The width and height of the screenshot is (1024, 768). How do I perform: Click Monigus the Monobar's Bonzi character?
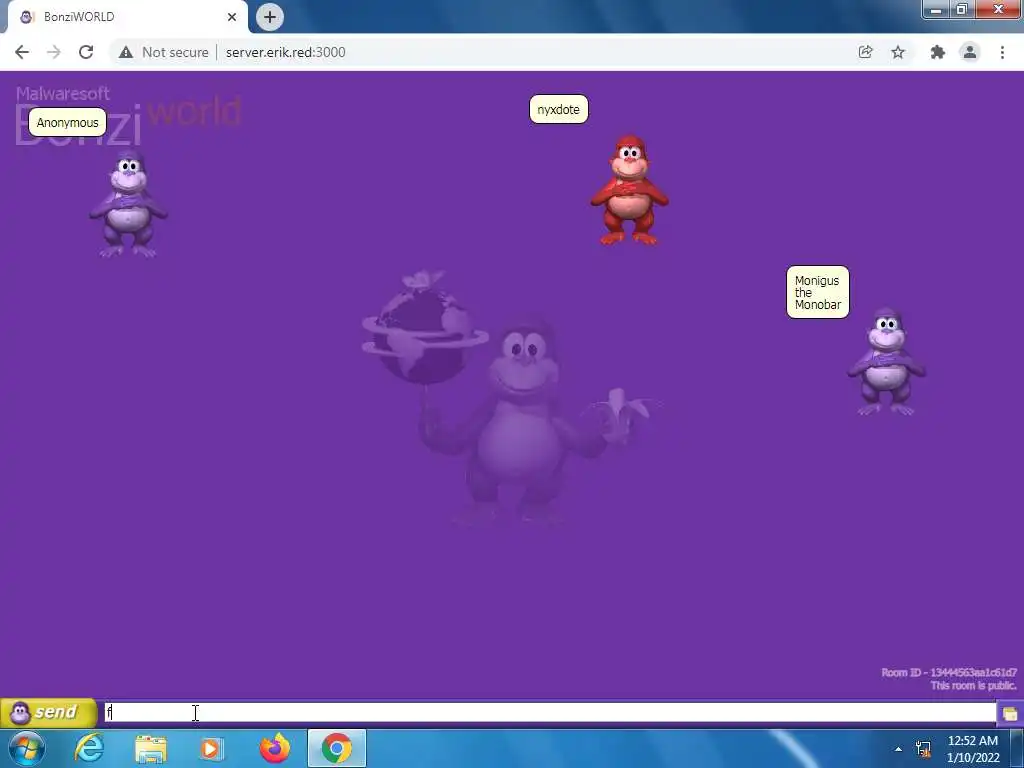pyautogui.click(x=886, y=362)
